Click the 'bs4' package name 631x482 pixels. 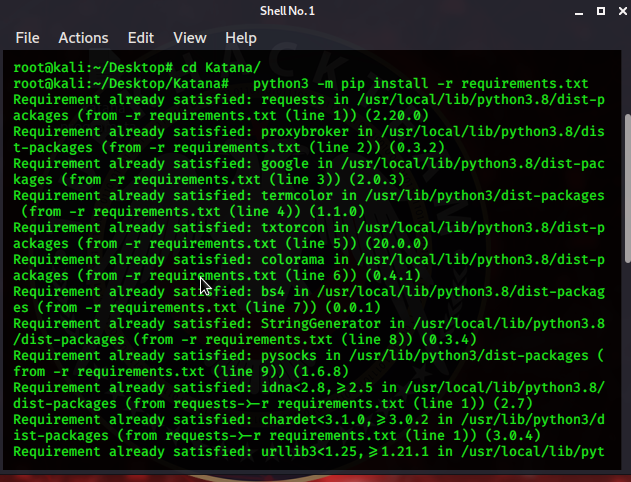273,291
